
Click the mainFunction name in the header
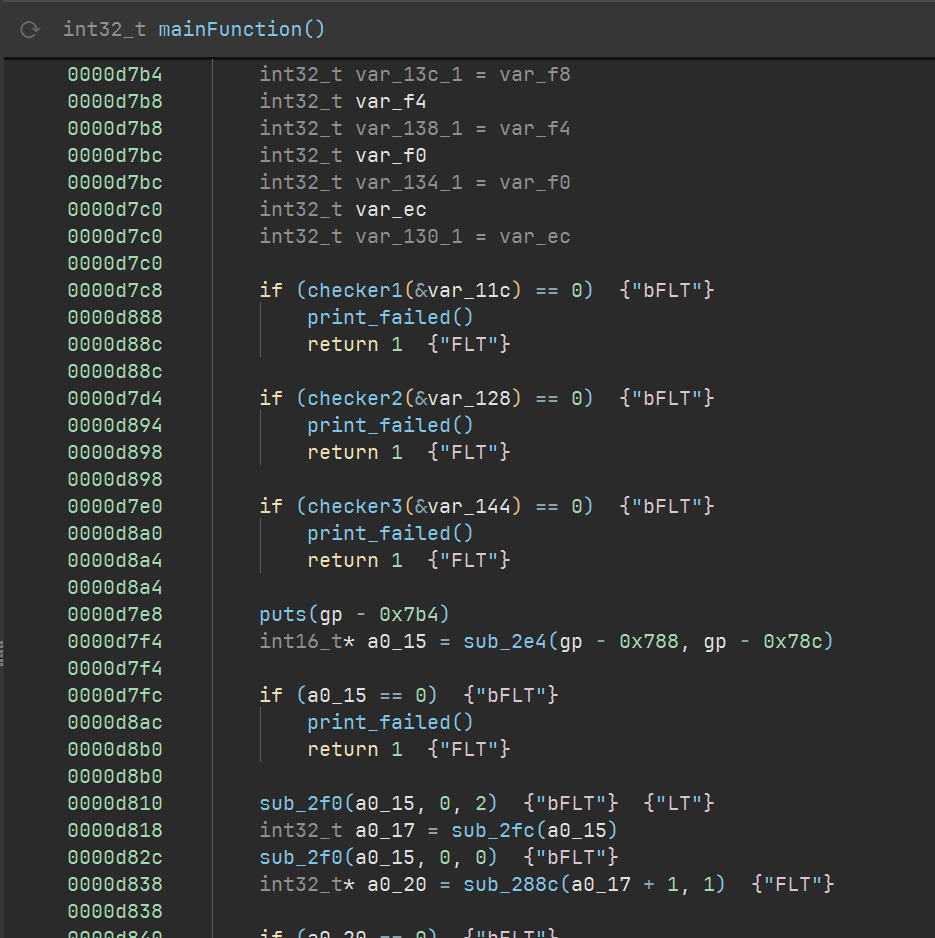(241, 29)
